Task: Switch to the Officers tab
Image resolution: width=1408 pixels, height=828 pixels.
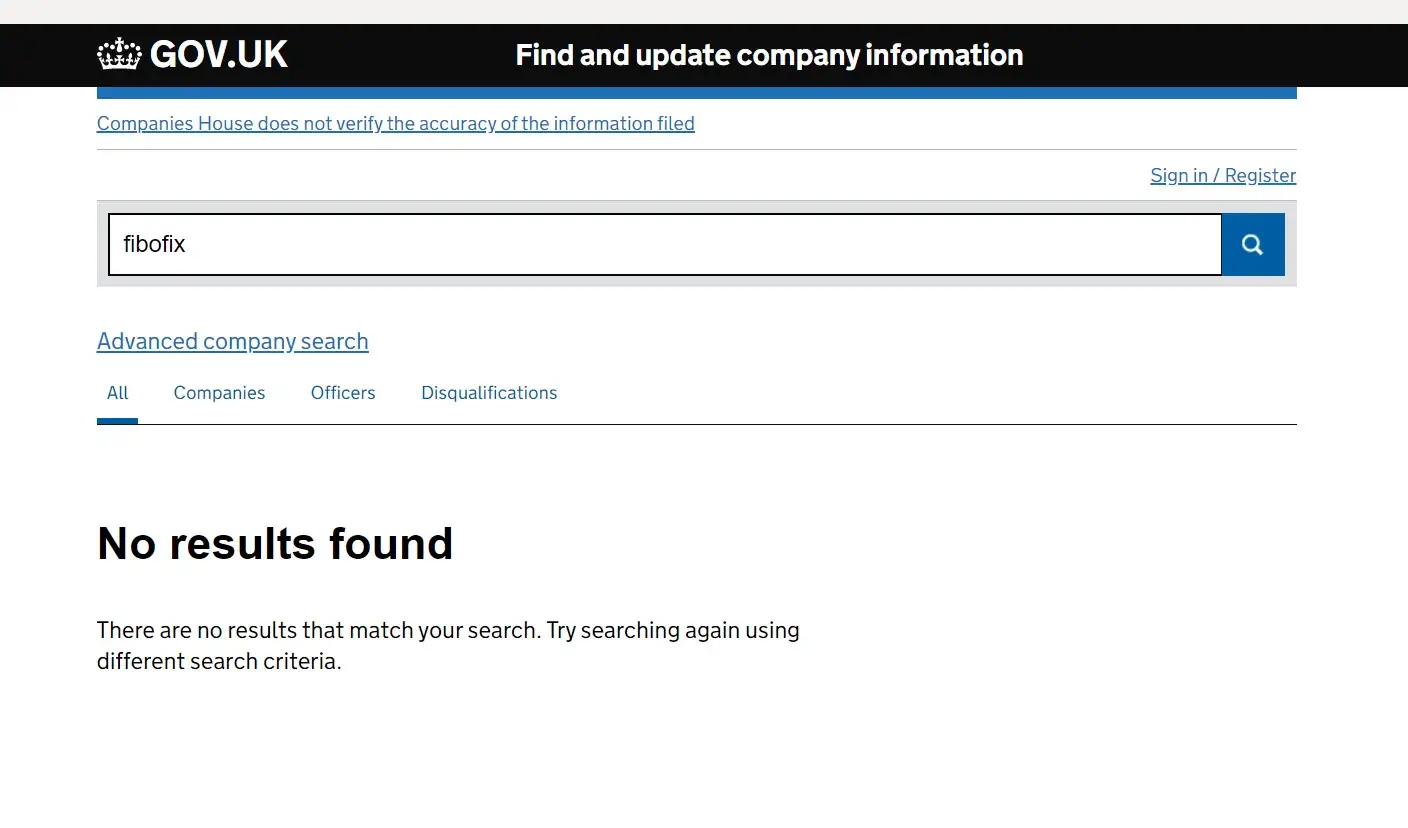Action: click(x=343, y=393)
